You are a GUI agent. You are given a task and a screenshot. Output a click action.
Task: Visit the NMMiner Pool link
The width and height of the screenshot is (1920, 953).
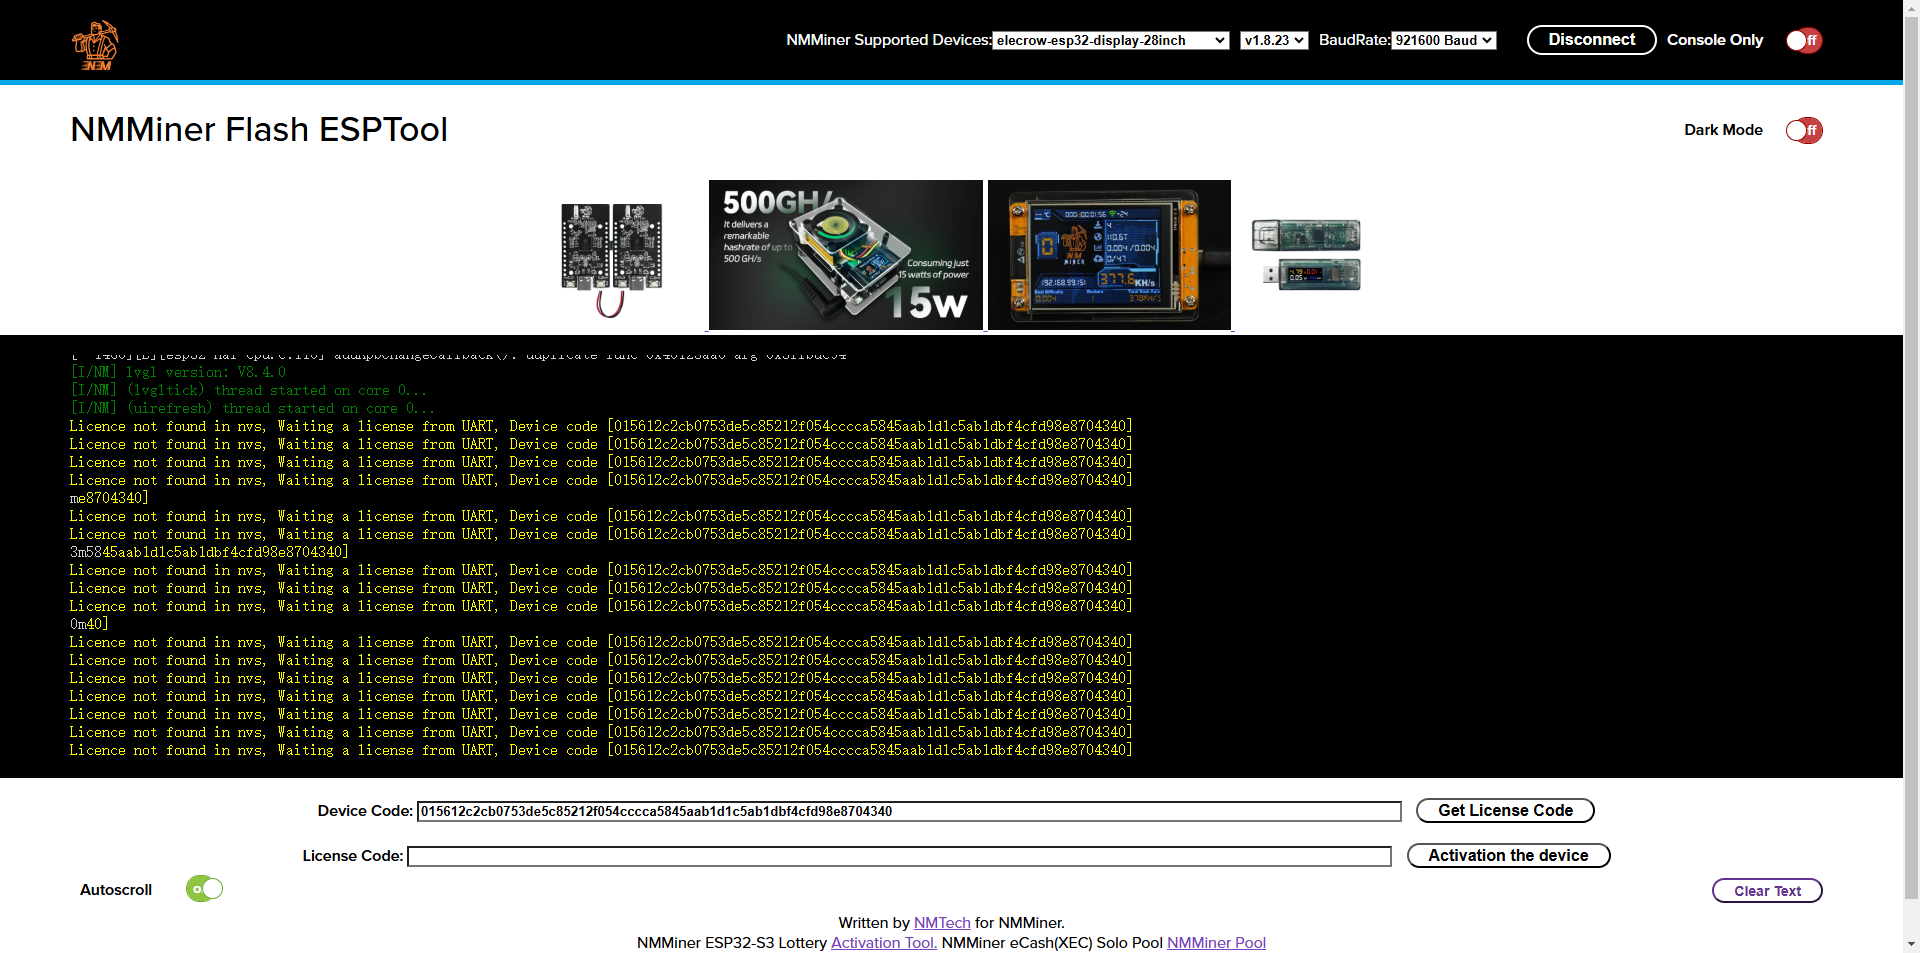[x=1216, y=943]
